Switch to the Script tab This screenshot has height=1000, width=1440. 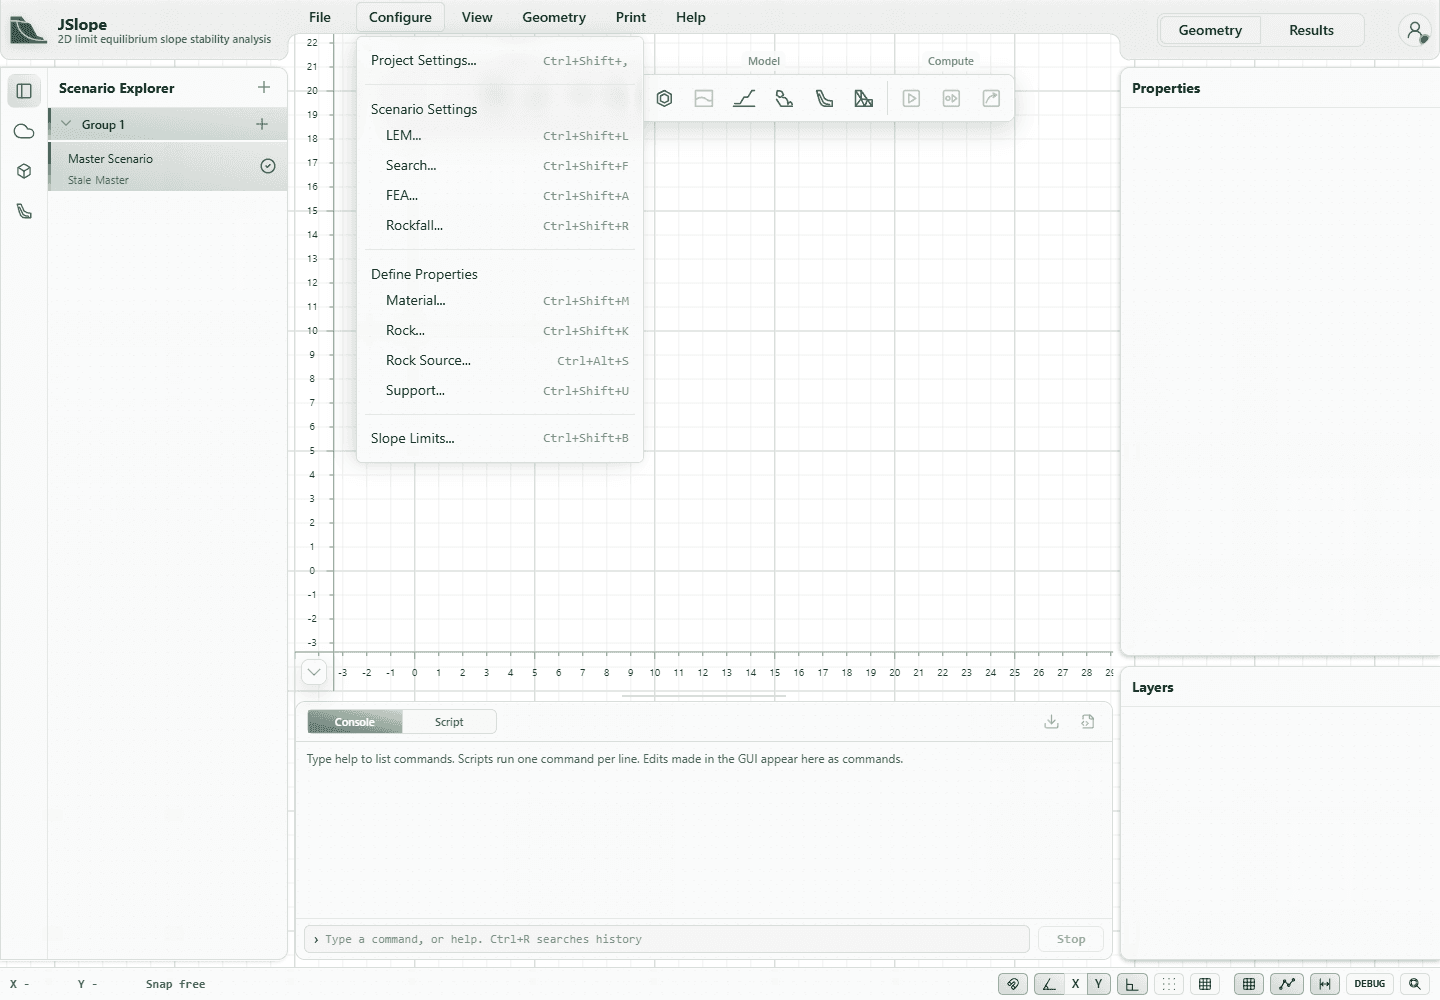coord(449,722)
